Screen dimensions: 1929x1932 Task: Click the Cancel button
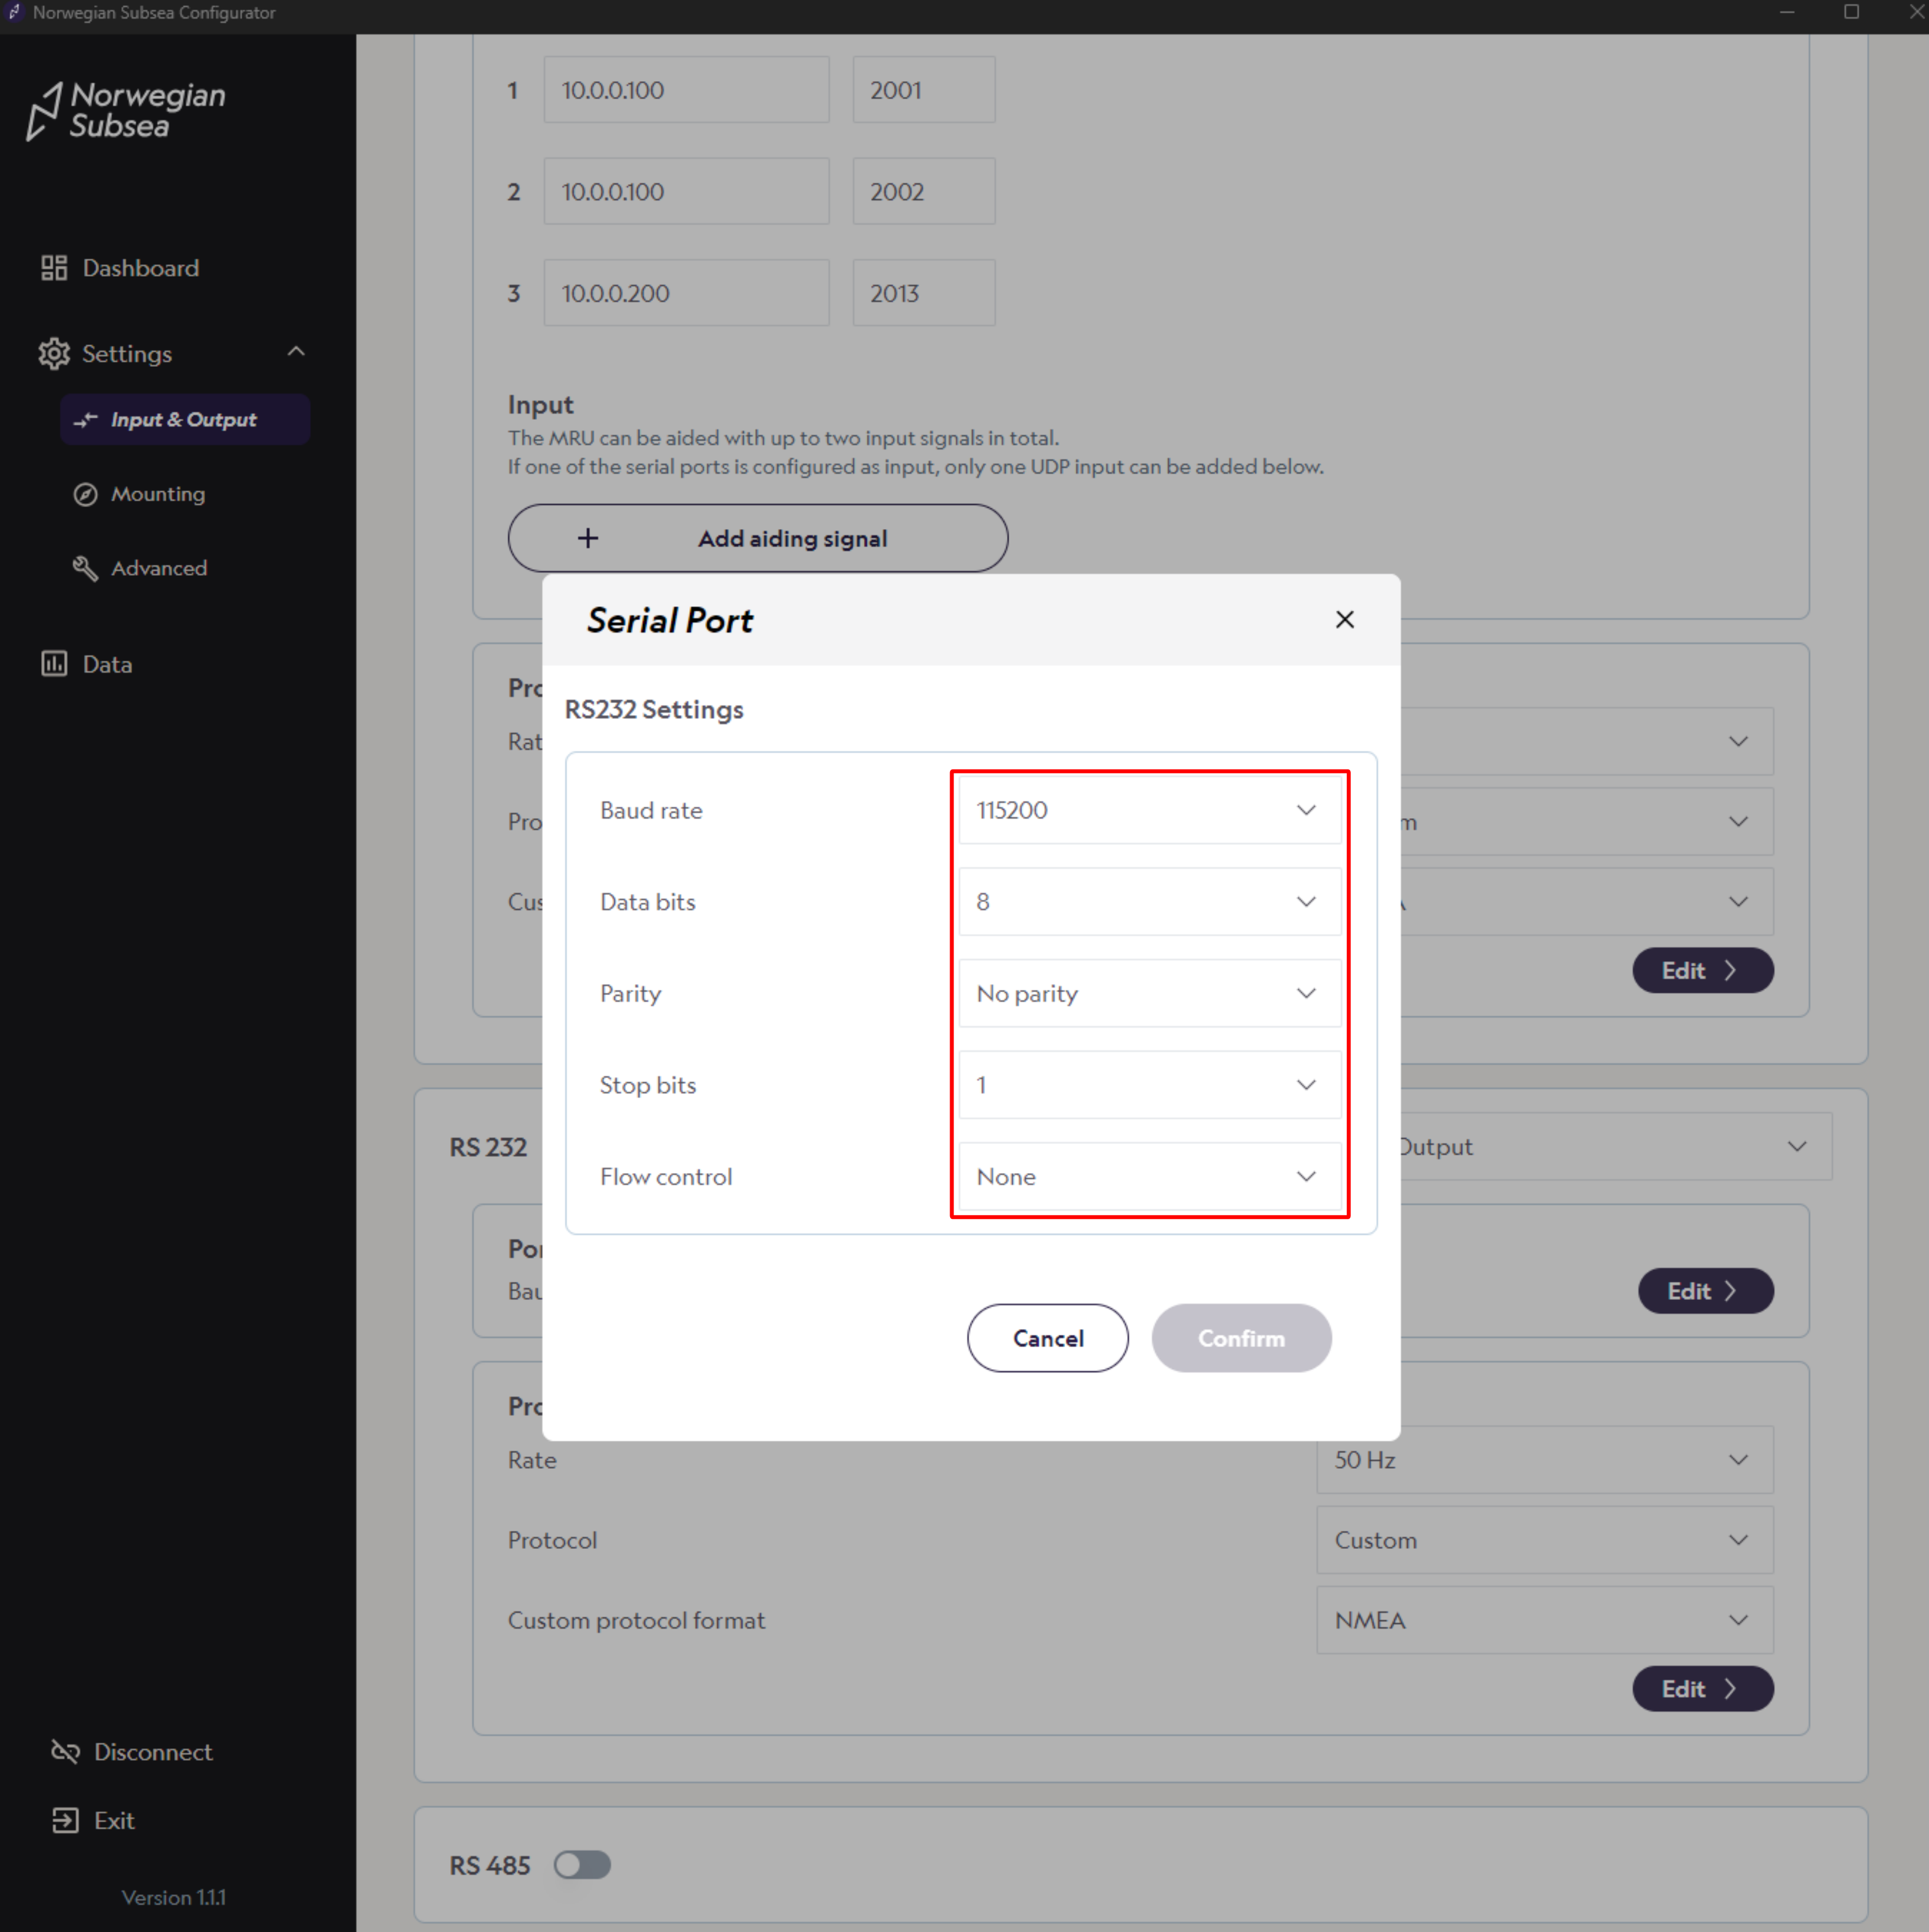pos(1047,1338)
